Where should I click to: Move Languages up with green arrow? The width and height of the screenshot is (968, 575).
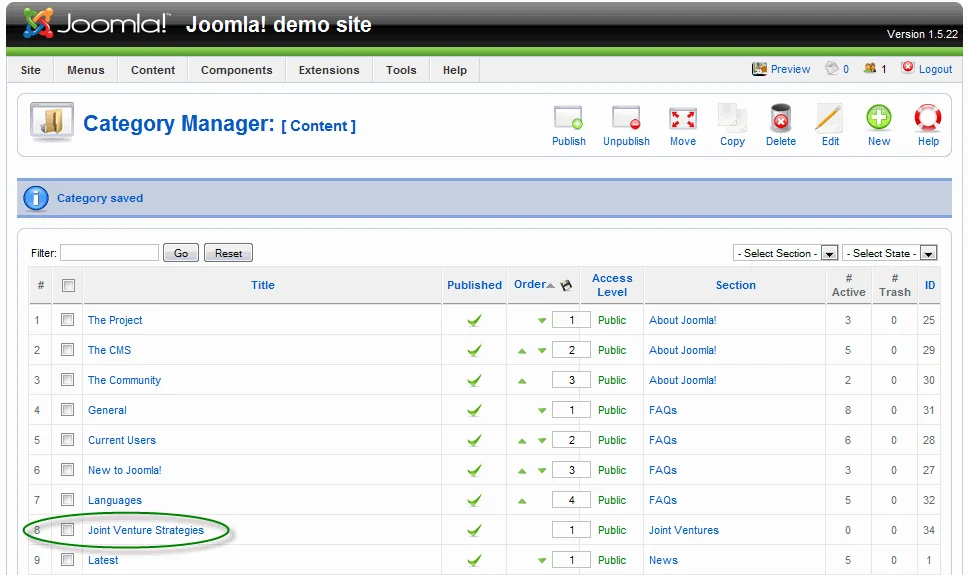pos(522,501)
